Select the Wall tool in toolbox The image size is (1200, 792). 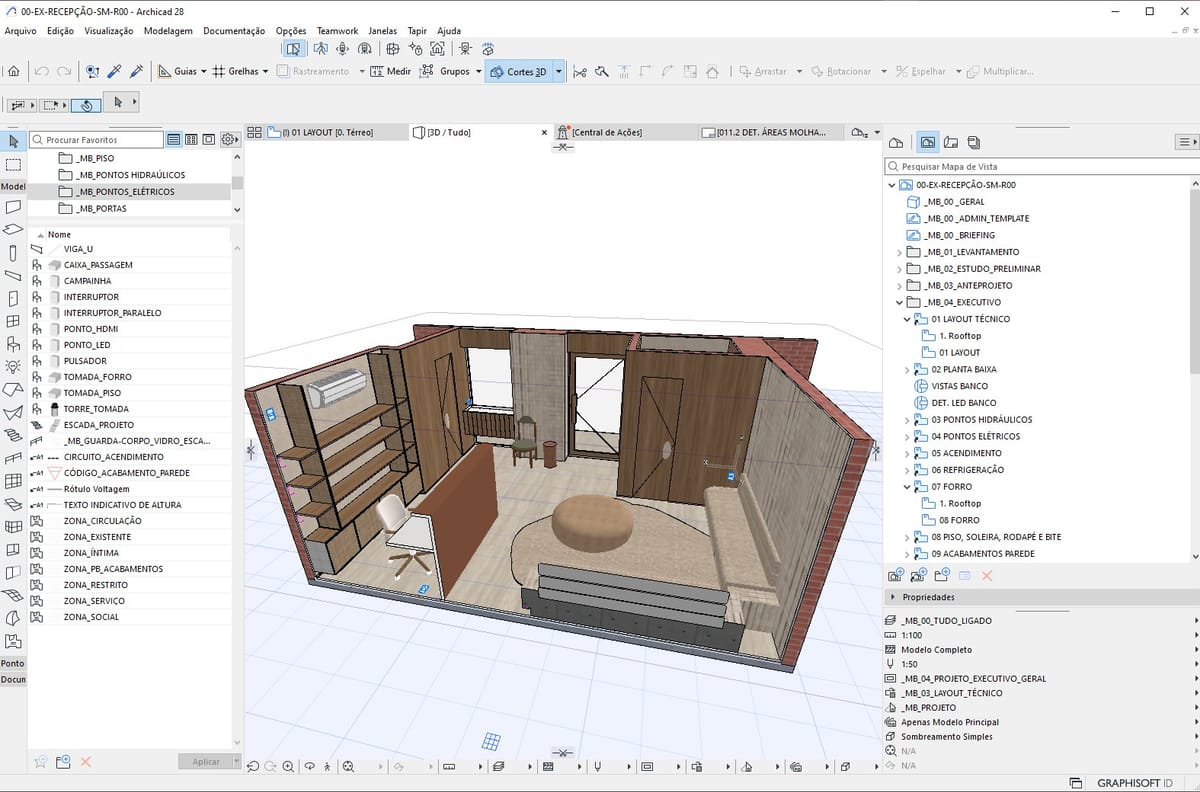[13, 207]
